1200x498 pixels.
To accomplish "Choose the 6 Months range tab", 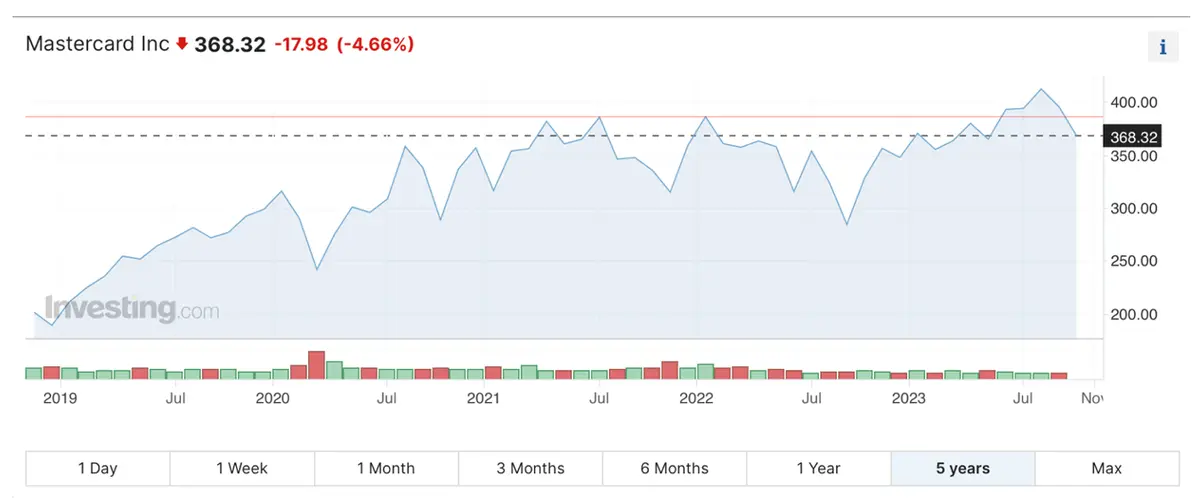I will 674,468.
